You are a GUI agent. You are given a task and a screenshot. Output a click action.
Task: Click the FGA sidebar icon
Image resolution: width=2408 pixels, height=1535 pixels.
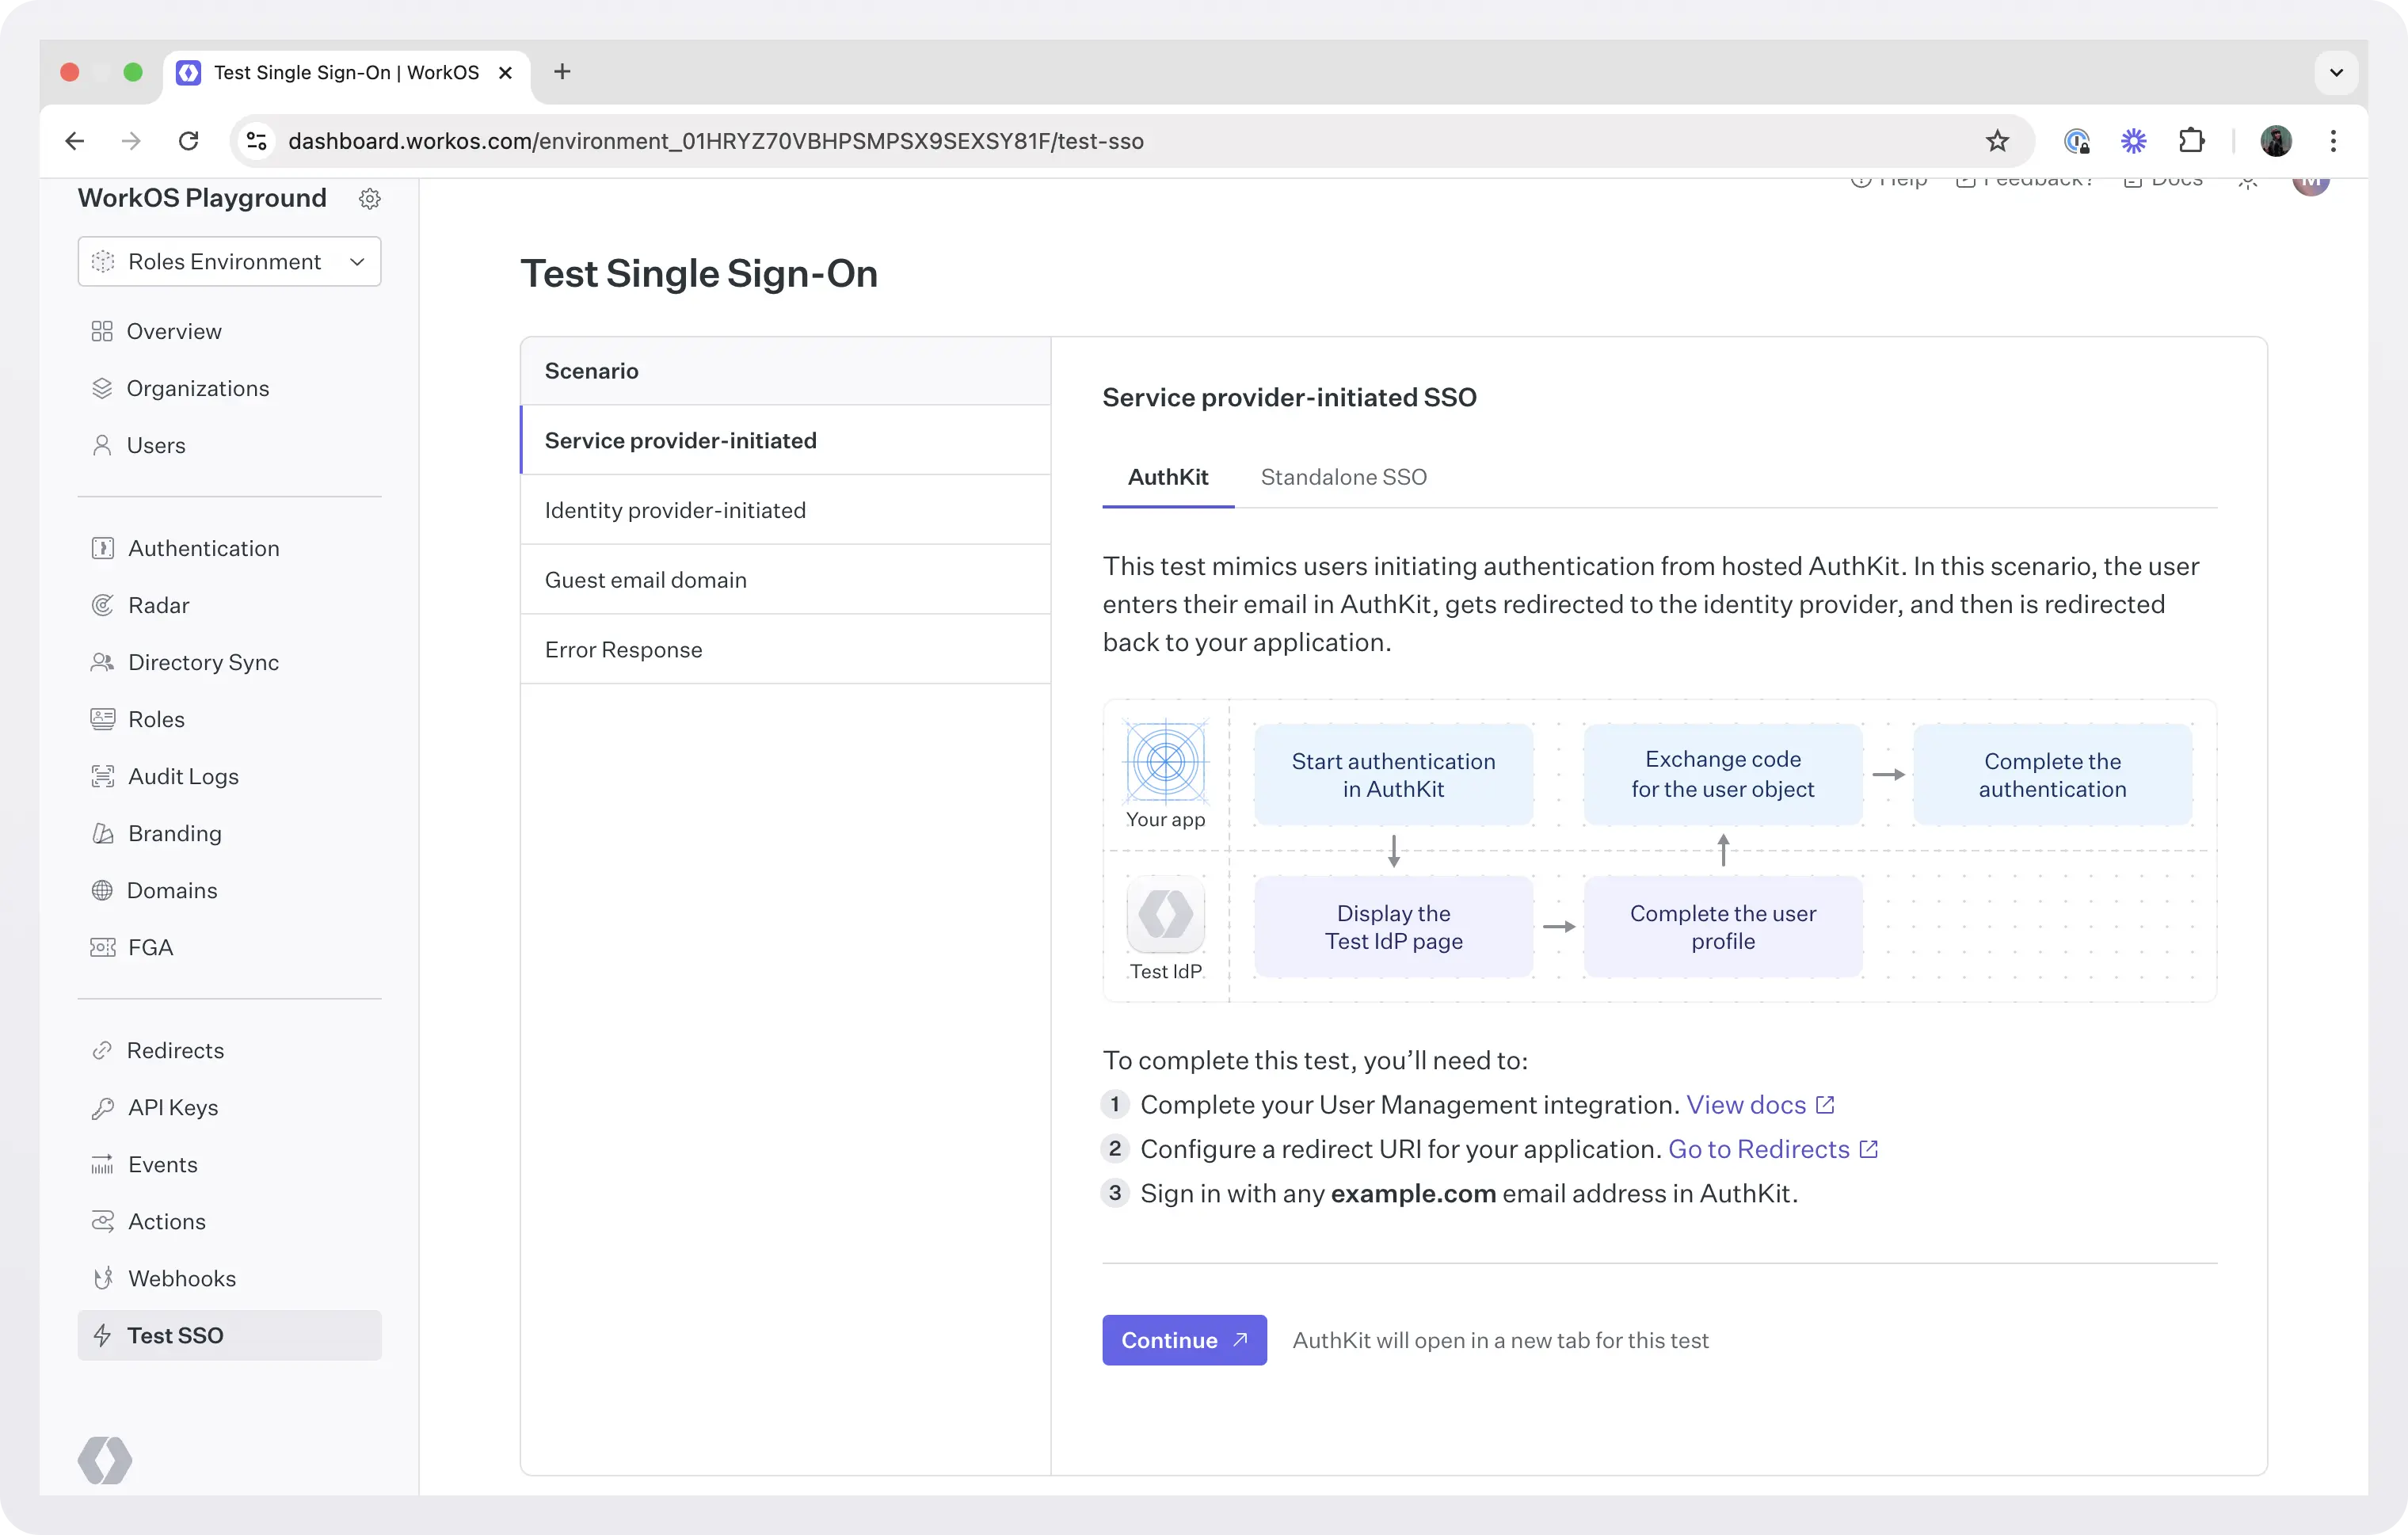click(102, 947)
